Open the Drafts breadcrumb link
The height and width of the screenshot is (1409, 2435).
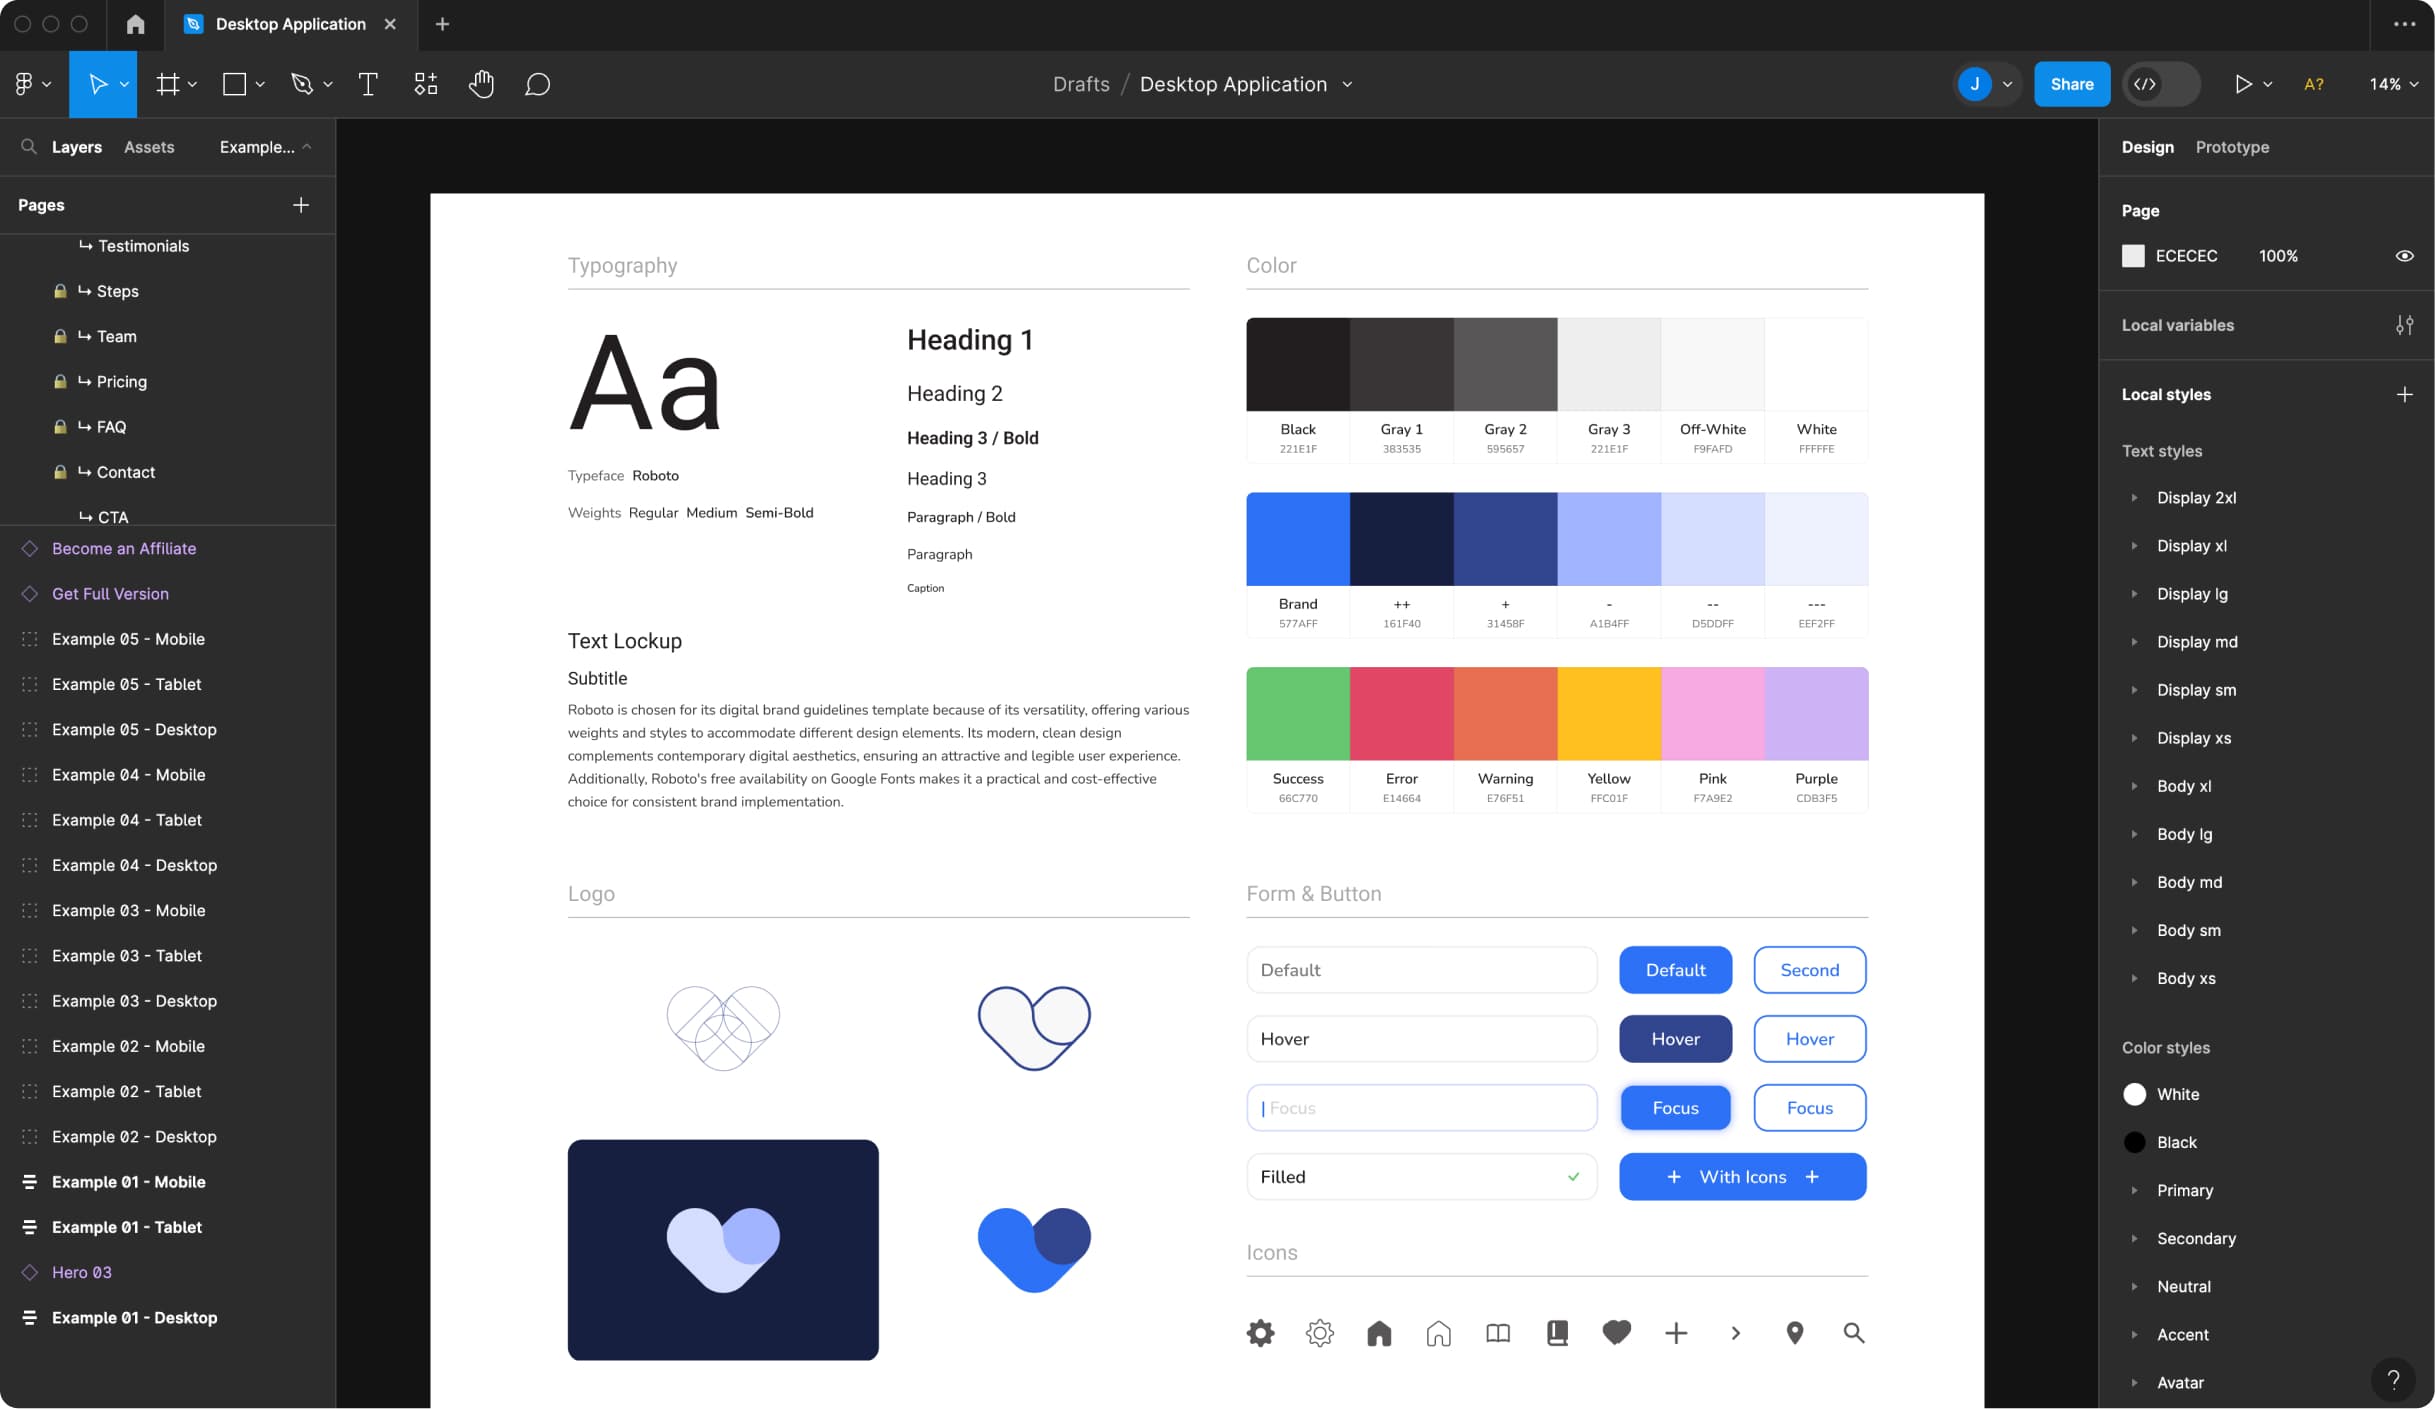tap(1081, 84)
